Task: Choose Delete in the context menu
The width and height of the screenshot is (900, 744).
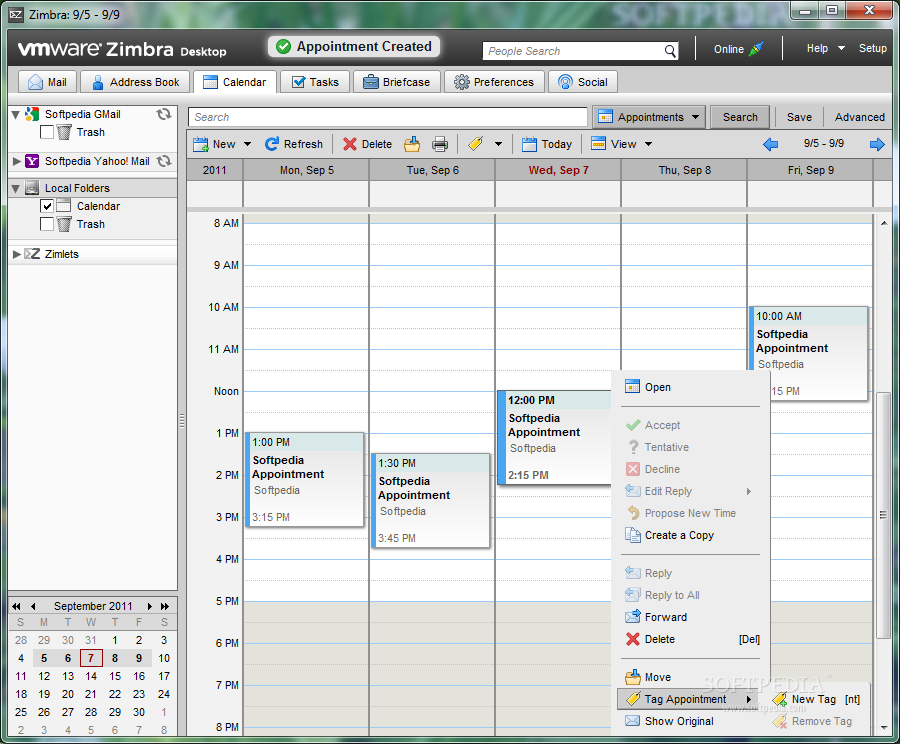Action: pos(691,639)
